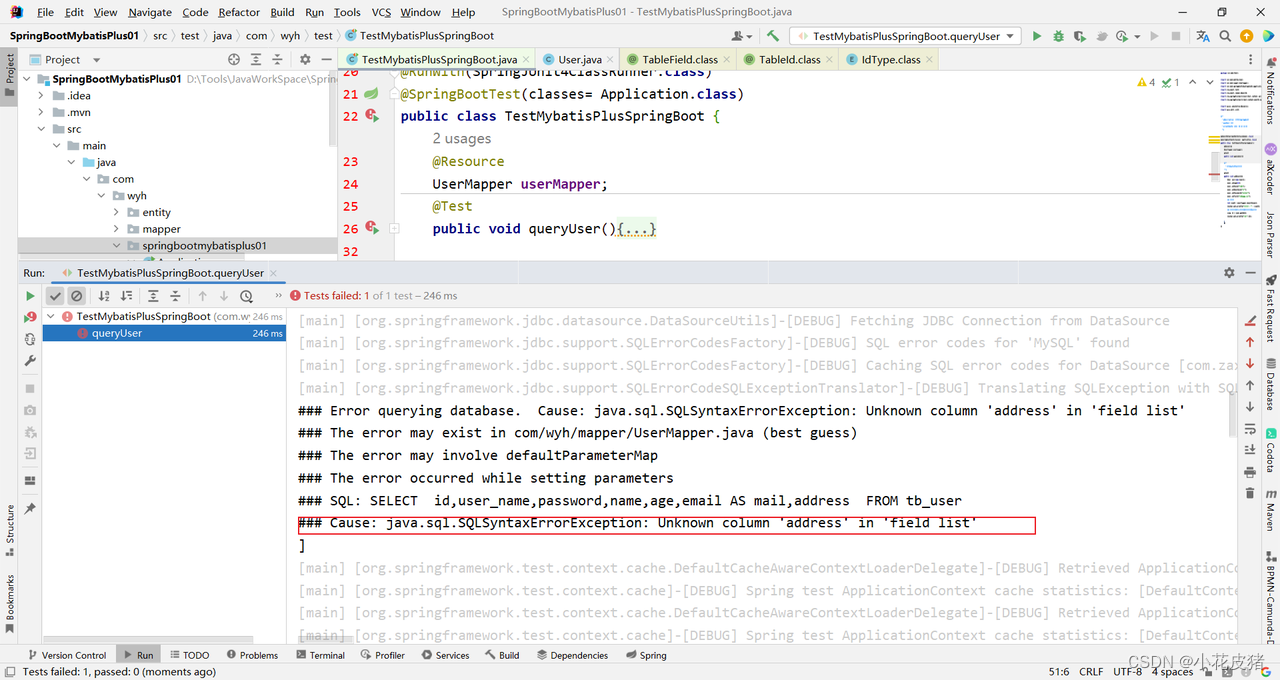Open the Run panel gear settings
Screen dimensions: 1280x680
click(1229, 273)
